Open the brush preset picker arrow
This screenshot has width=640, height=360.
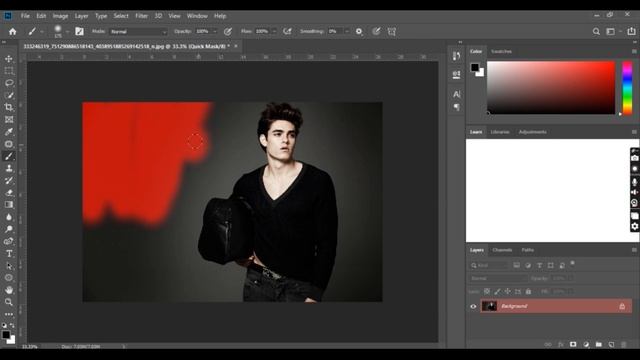click(x=67, y=31)
